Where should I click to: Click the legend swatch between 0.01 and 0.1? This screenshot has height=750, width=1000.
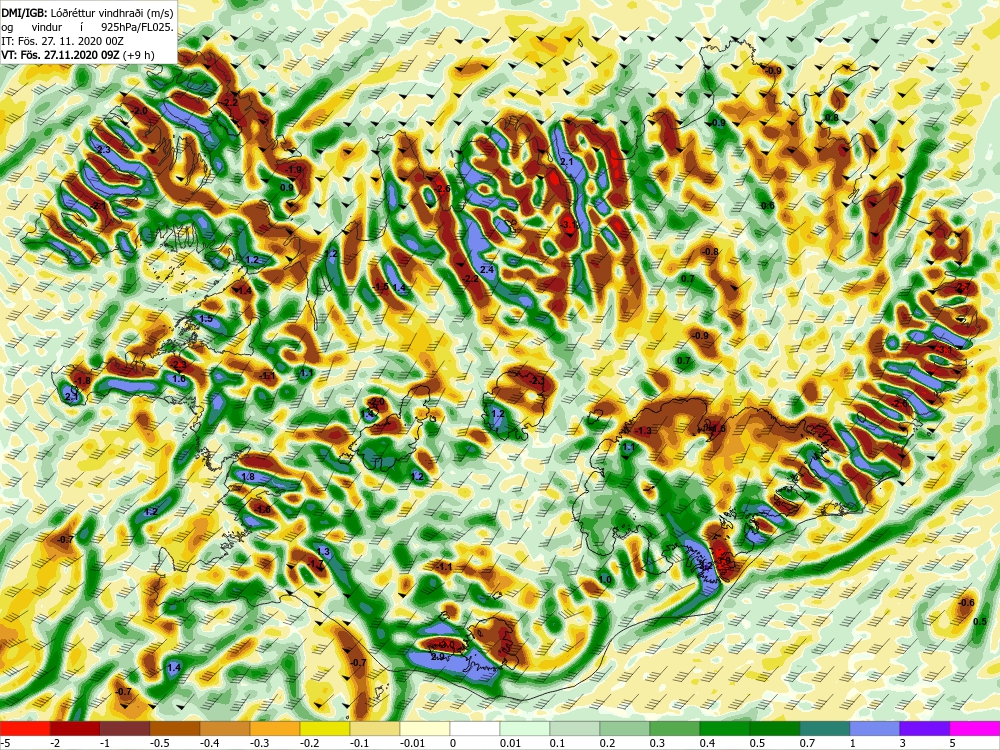pos(525,728)
